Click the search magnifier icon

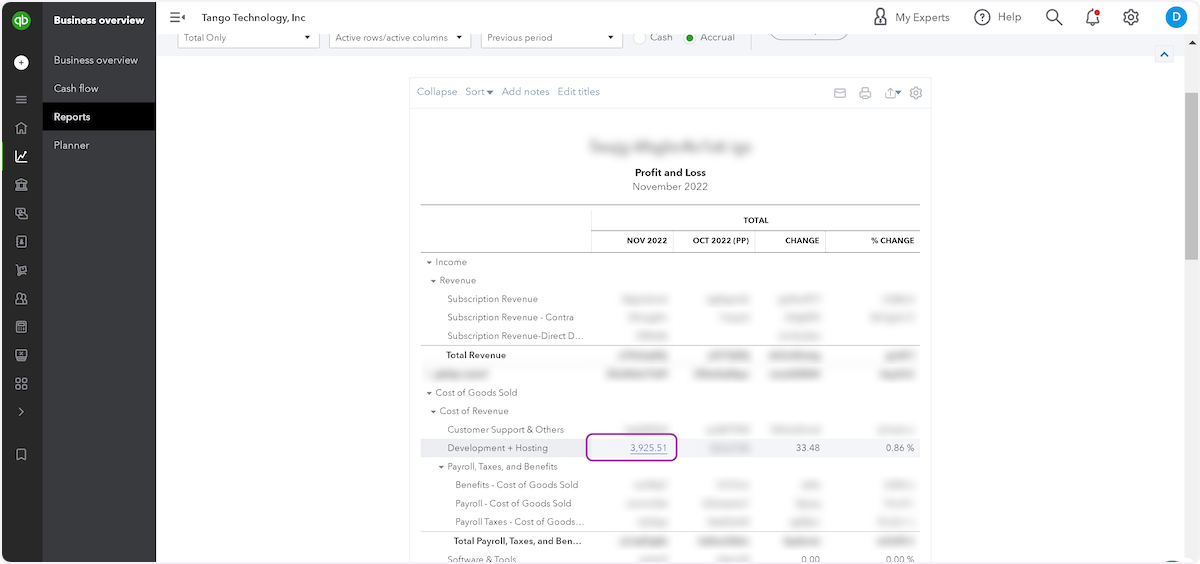[x=1054, y=17]
